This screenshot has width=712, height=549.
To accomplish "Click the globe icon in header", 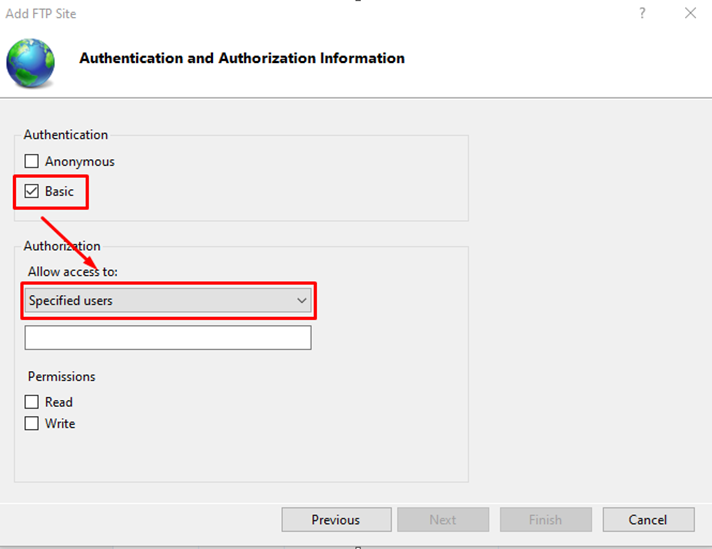I will [x=30, y=63].
